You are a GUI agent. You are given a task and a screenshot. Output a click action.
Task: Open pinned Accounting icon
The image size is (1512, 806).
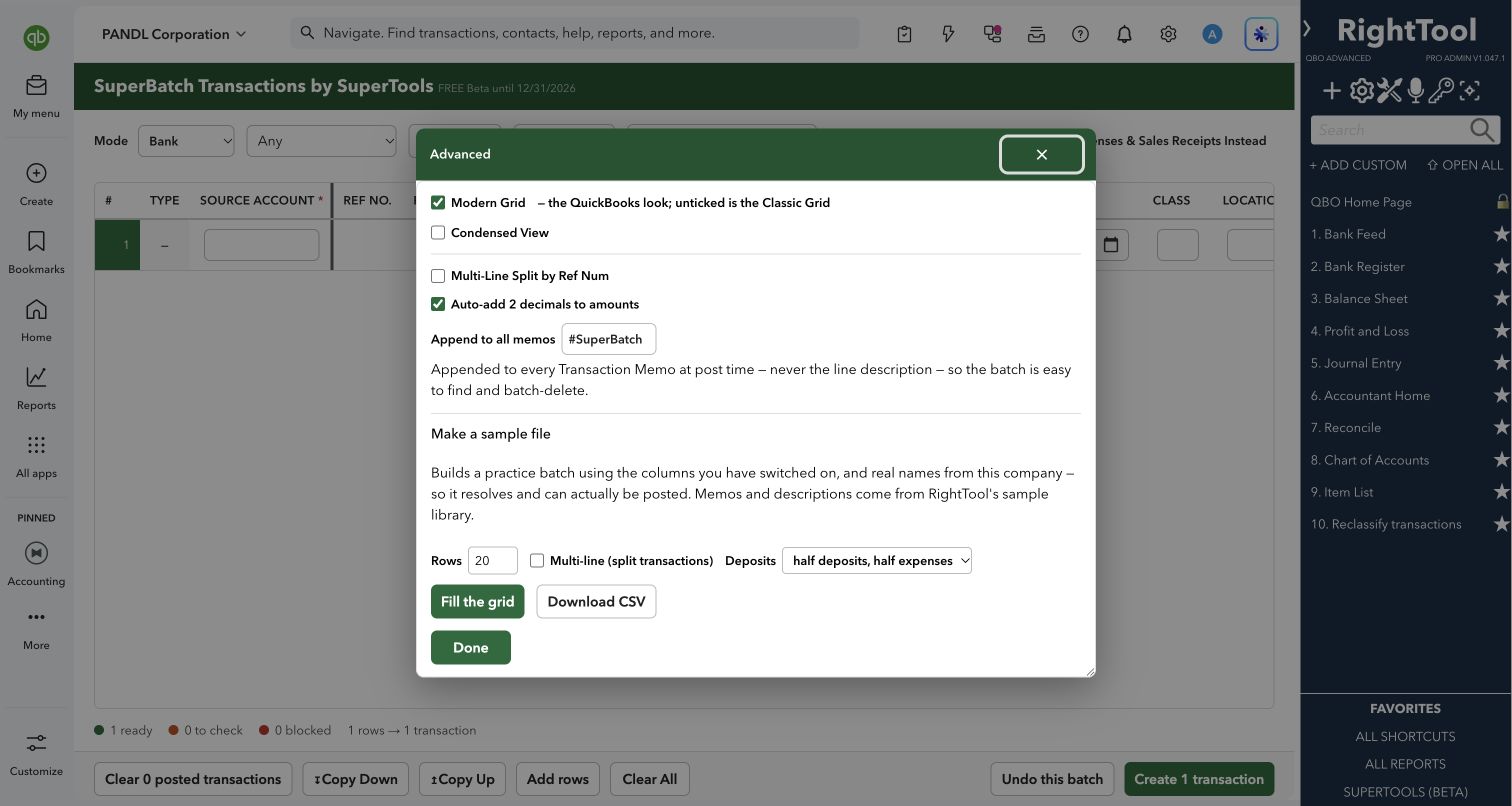pos(36,553)
